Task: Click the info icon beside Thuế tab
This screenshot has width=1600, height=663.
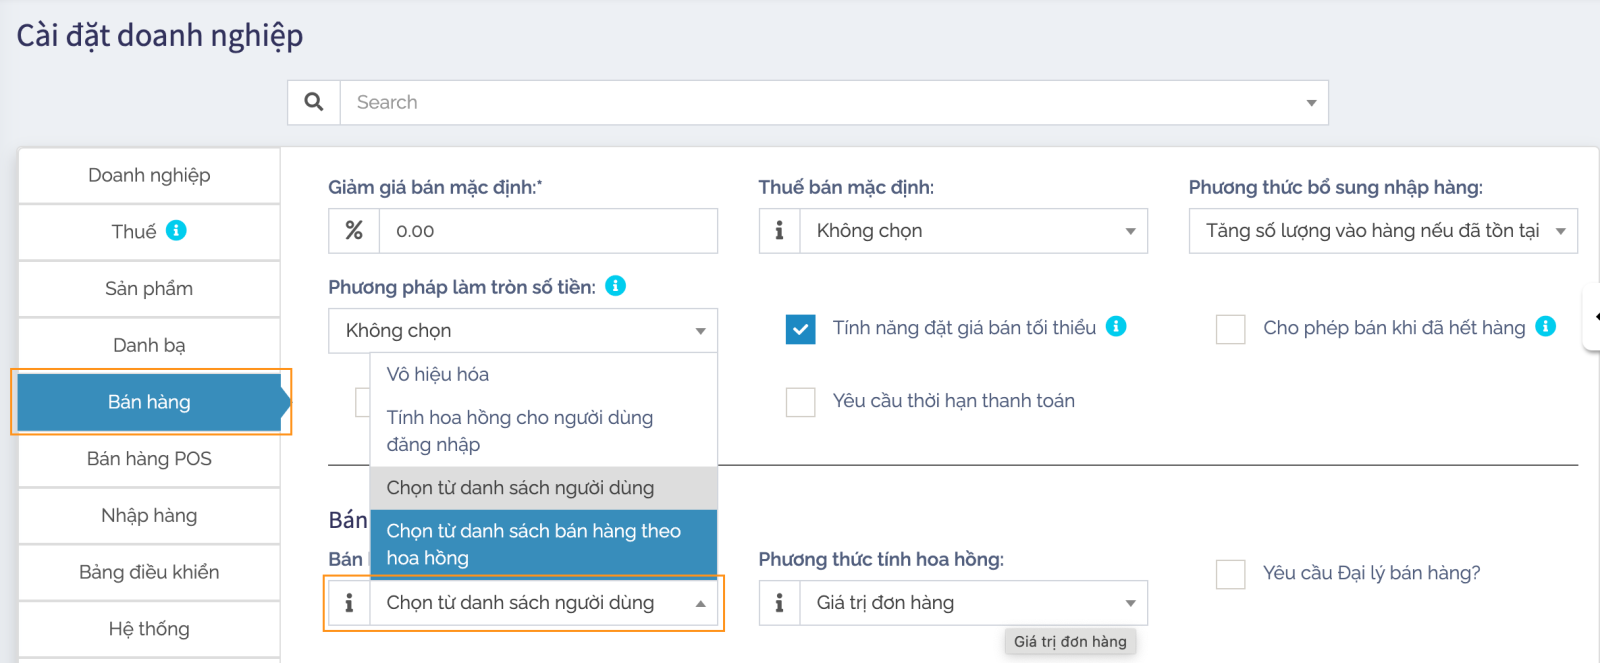Action: click(x=176, y=230)
